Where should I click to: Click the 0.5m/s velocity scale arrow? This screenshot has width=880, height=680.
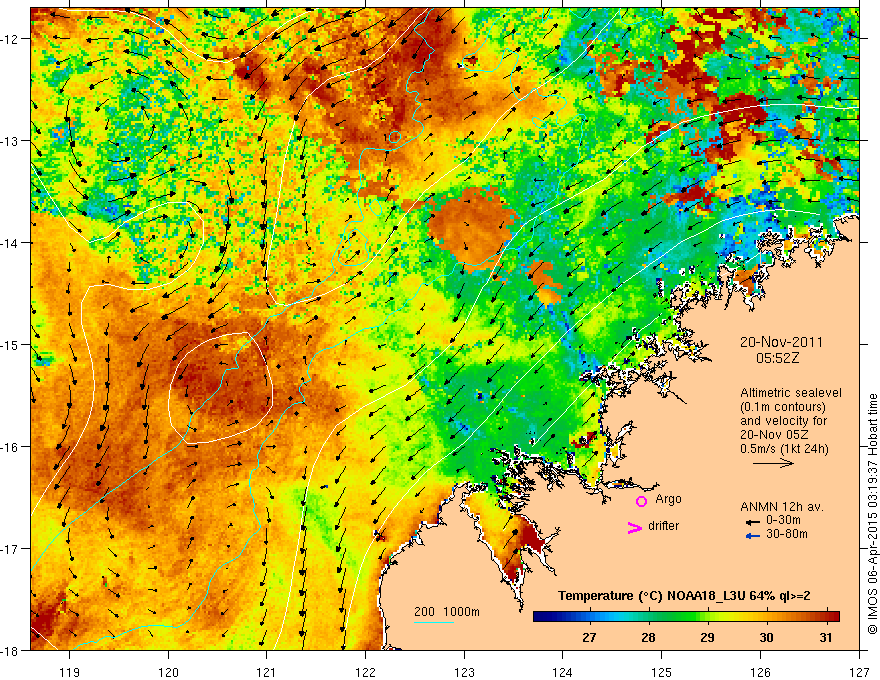773,463
